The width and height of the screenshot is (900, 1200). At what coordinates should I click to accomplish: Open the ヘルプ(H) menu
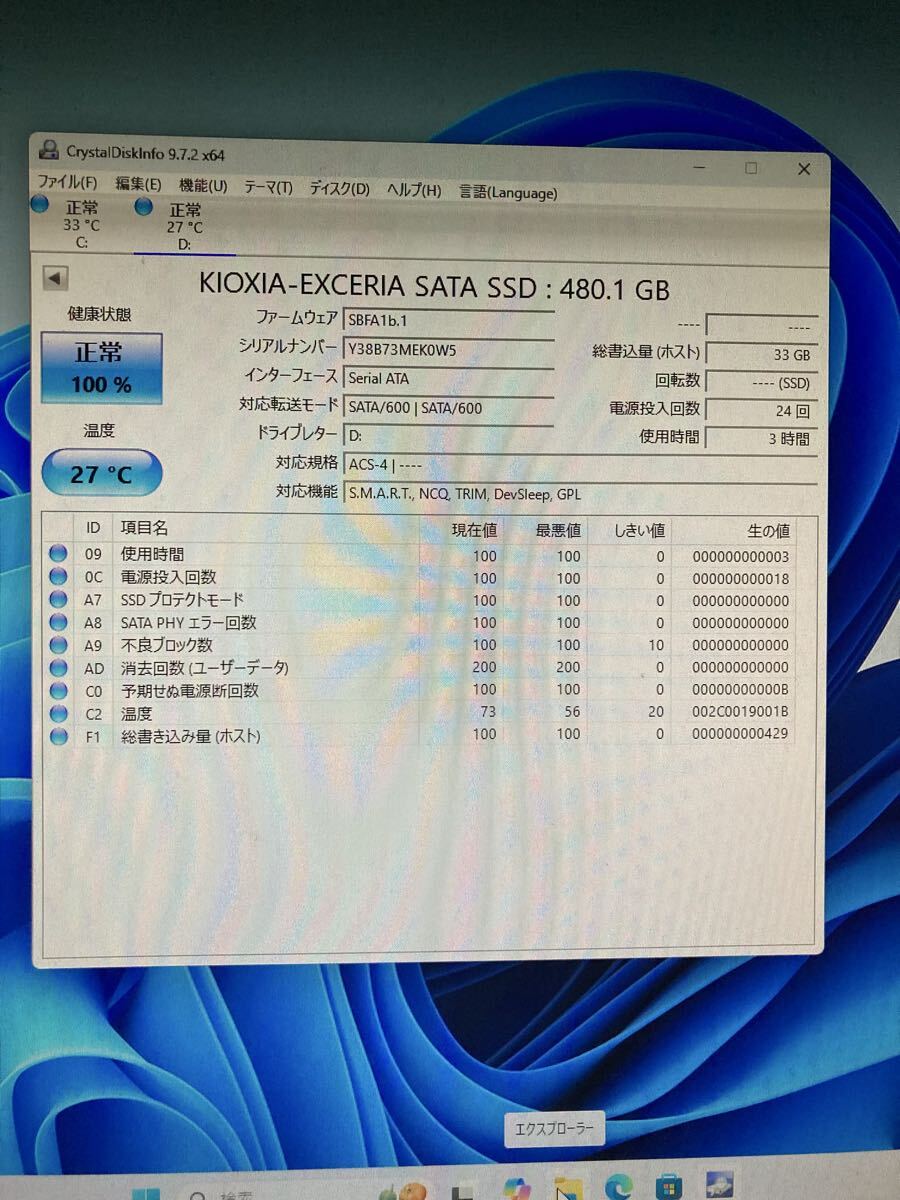click(x=414, y=190)
